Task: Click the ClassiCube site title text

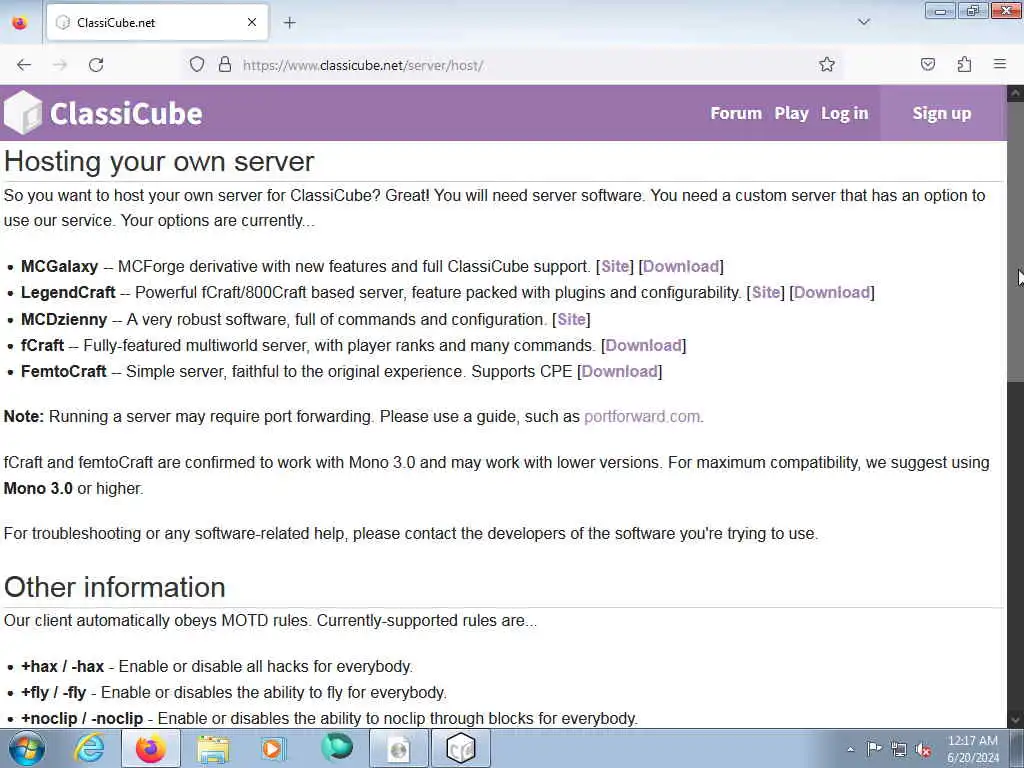Action: tap(126, 114)
